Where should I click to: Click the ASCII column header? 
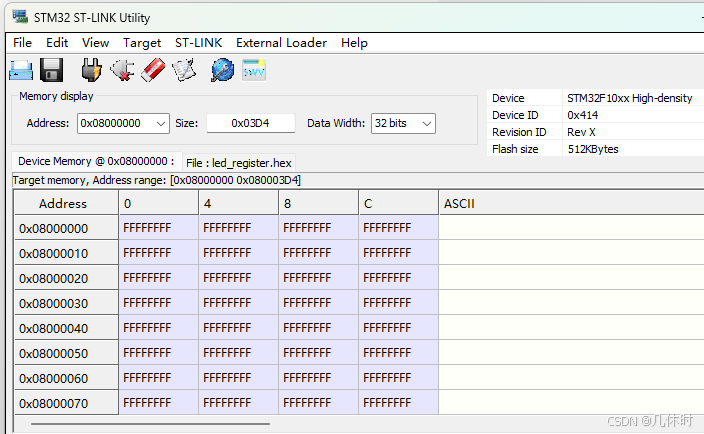click(x=572, y=203)
